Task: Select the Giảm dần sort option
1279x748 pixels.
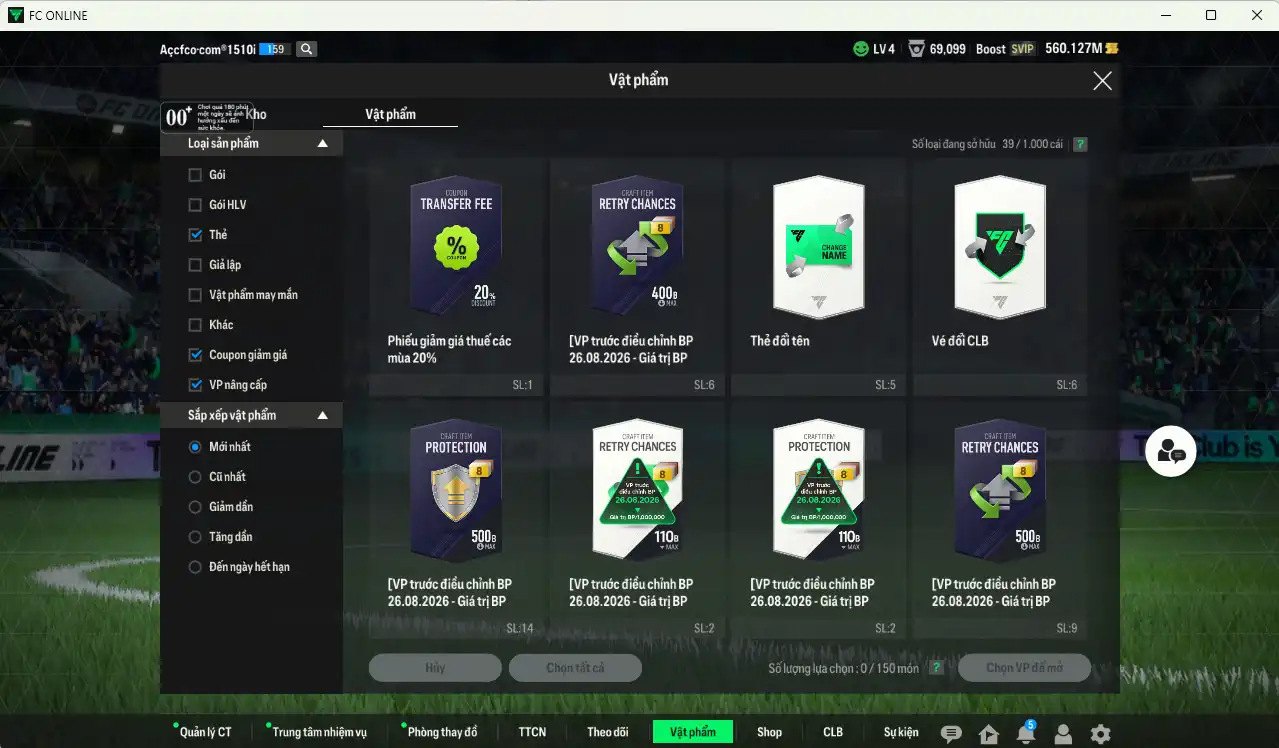Action: coord(195,507)
